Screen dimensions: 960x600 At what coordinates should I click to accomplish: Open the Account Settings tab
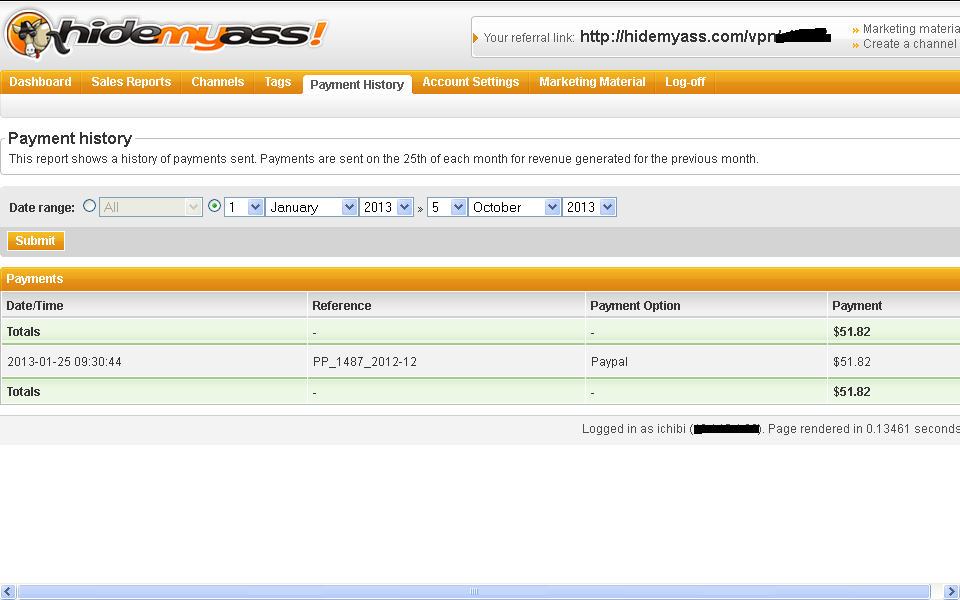pyautogui.click(x=470, y=82)
